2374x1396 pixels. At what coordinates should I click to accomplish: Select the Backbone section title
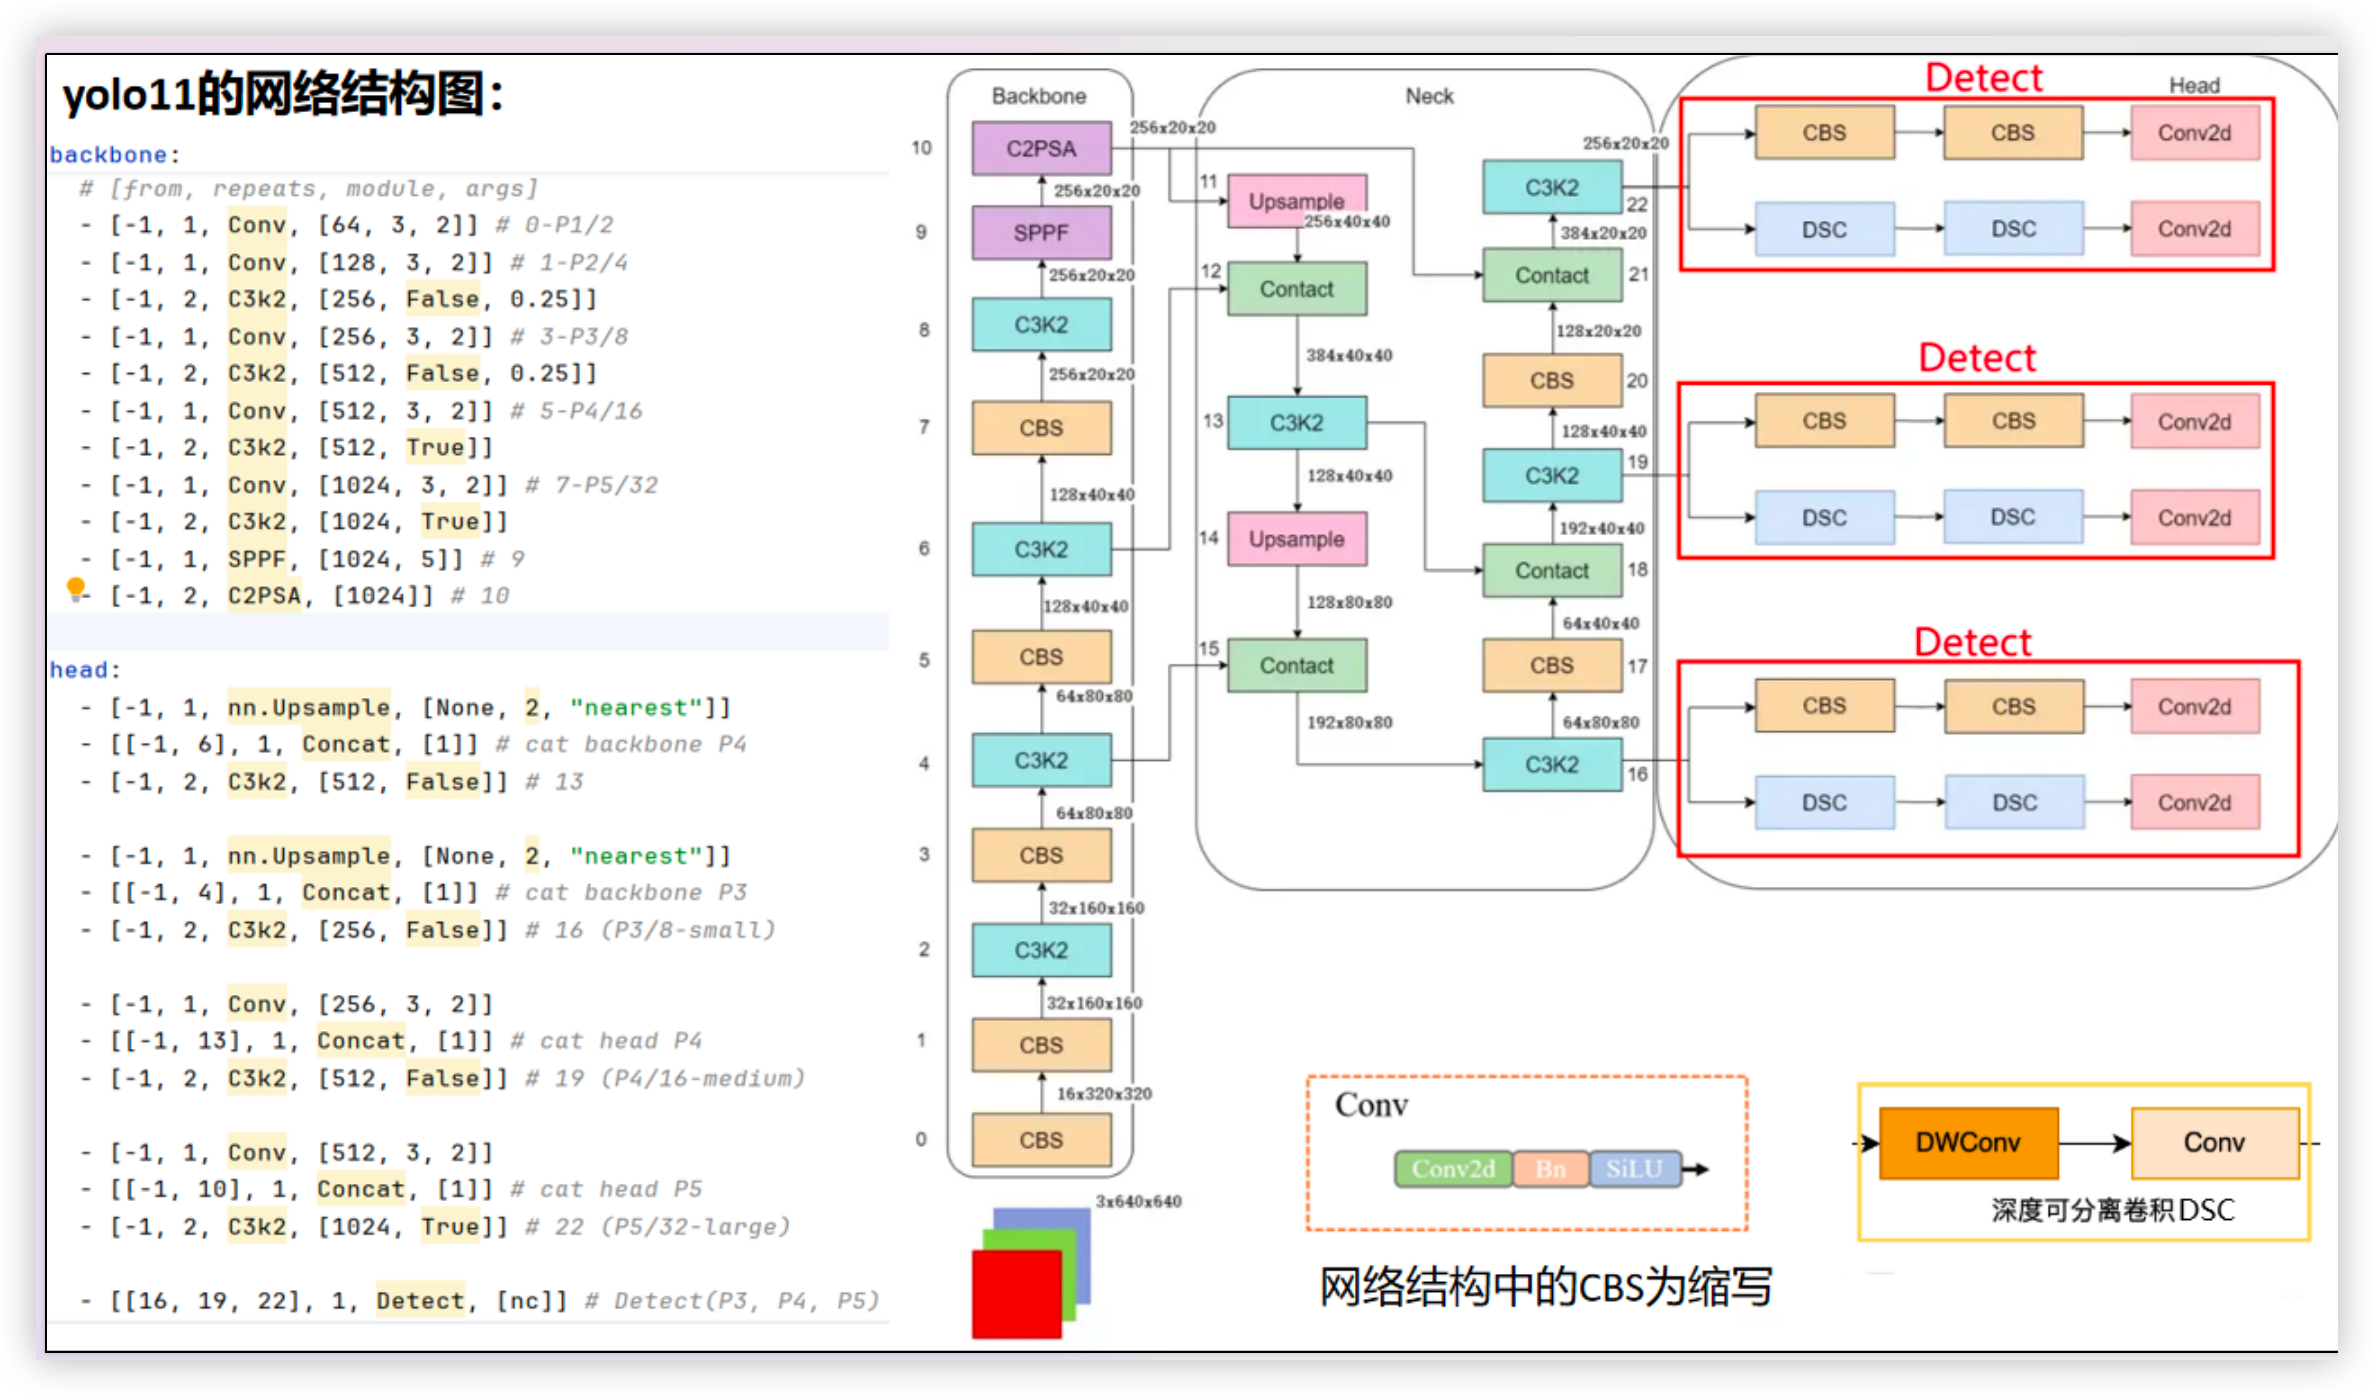tap(1038, 96)
